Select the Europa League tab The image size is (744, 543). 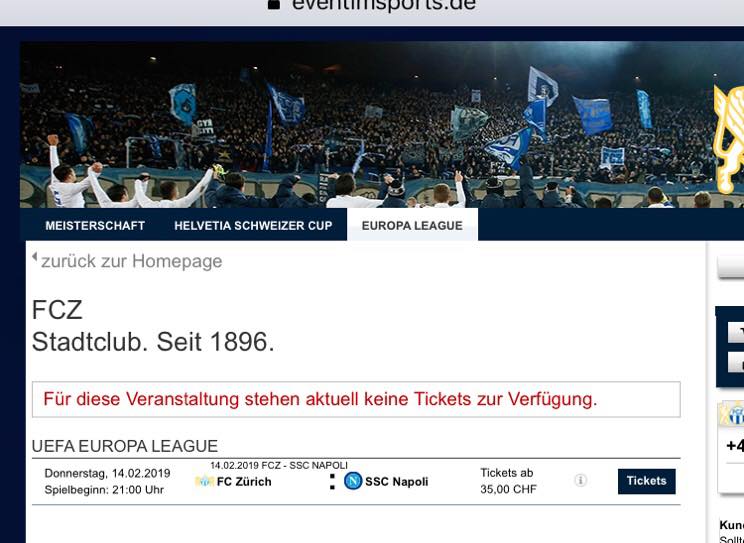412,225
